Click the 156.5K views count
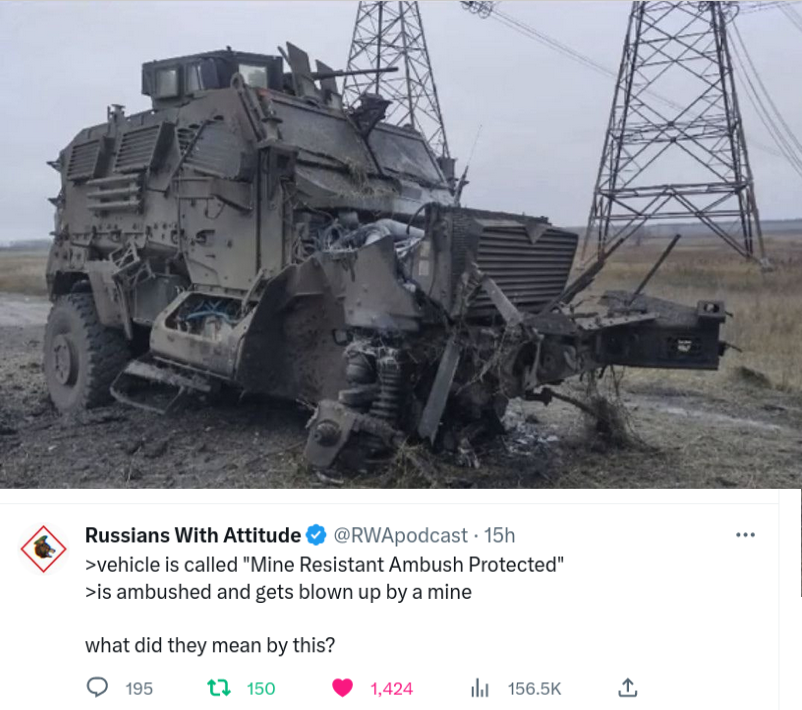This screenshot has width=802, height=710. [534, 689]
